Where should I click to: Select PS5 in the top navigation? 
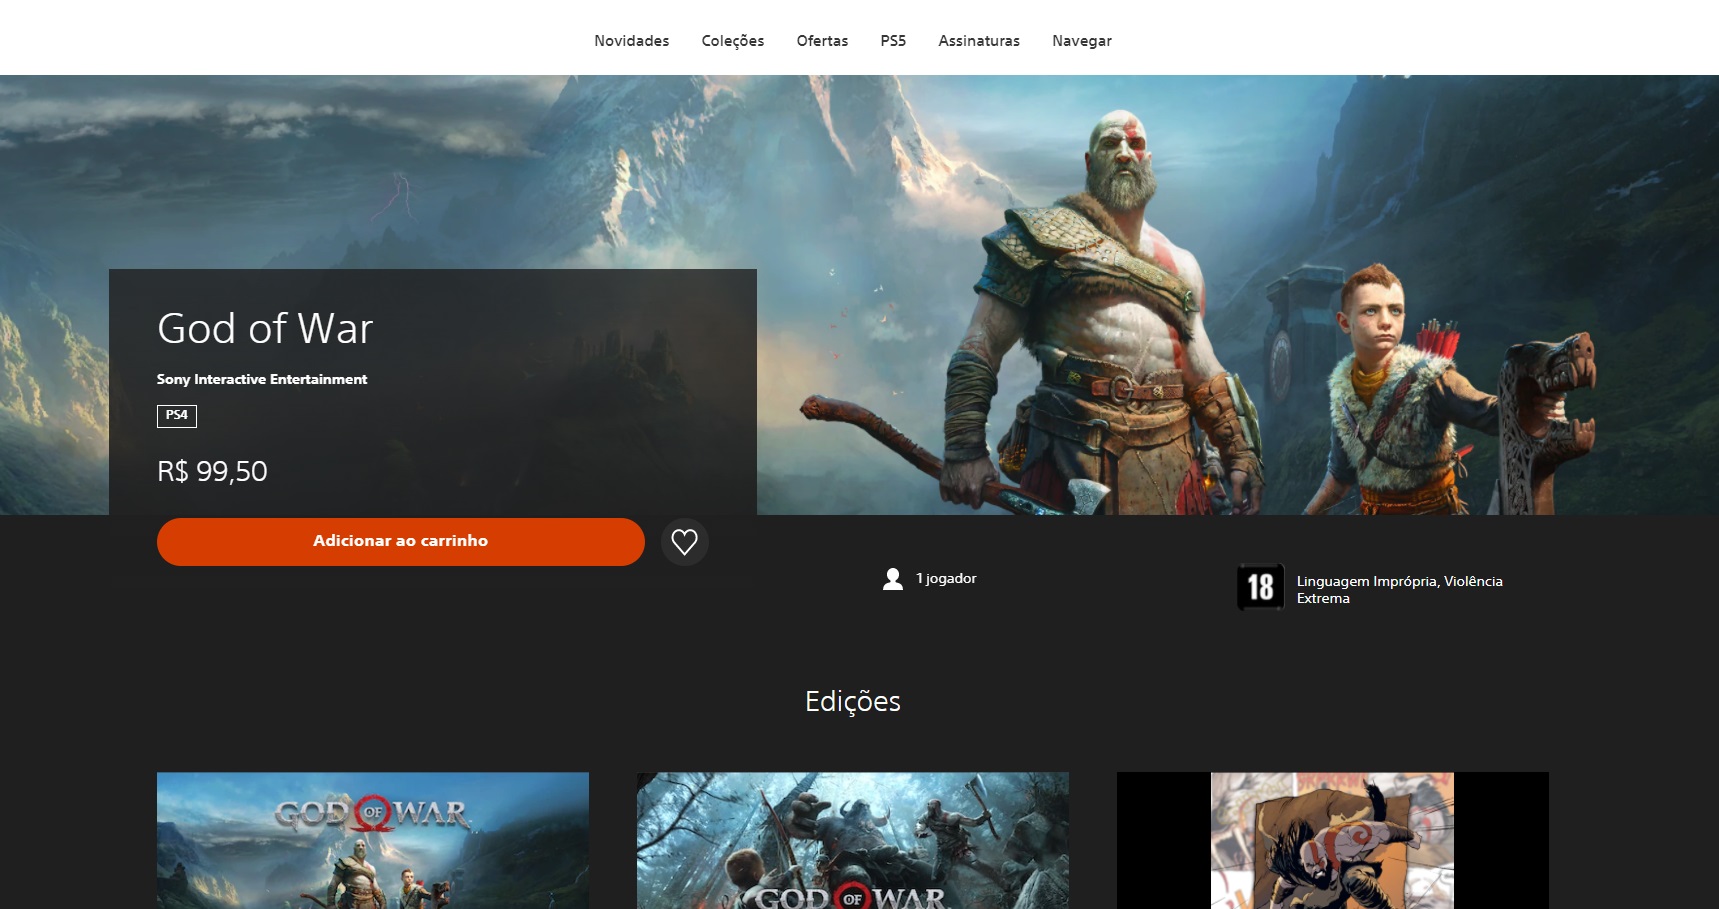coord(893,41)
